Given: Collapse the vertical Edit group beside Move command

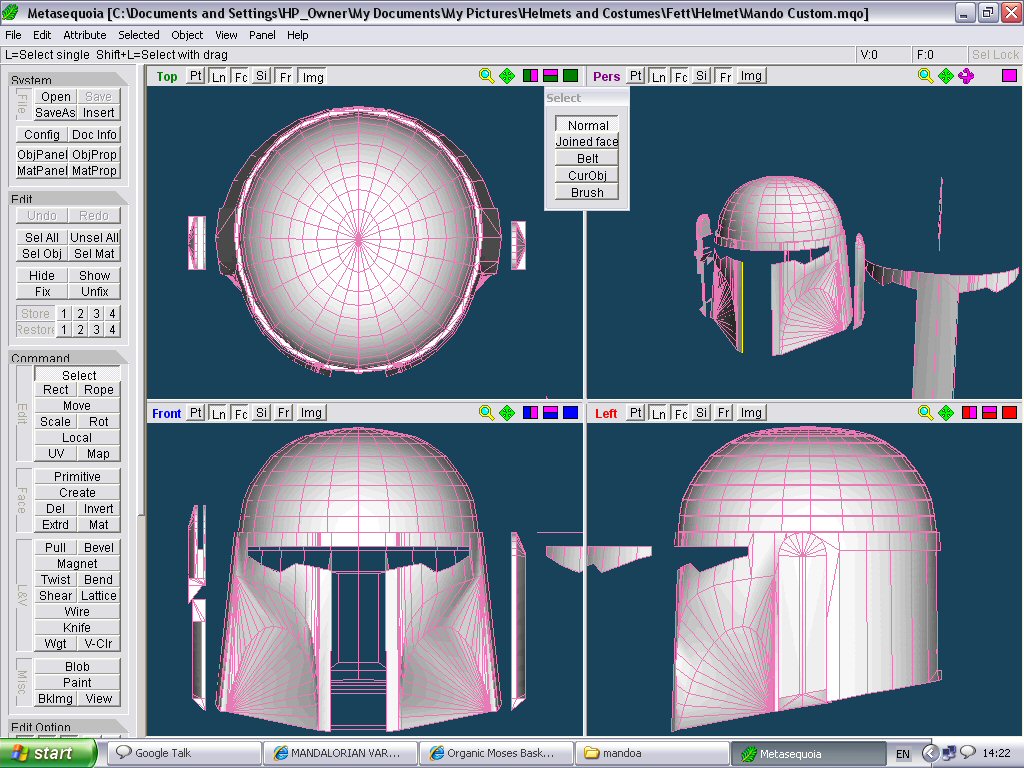Looking at the screenshot, I should [22, 414].
